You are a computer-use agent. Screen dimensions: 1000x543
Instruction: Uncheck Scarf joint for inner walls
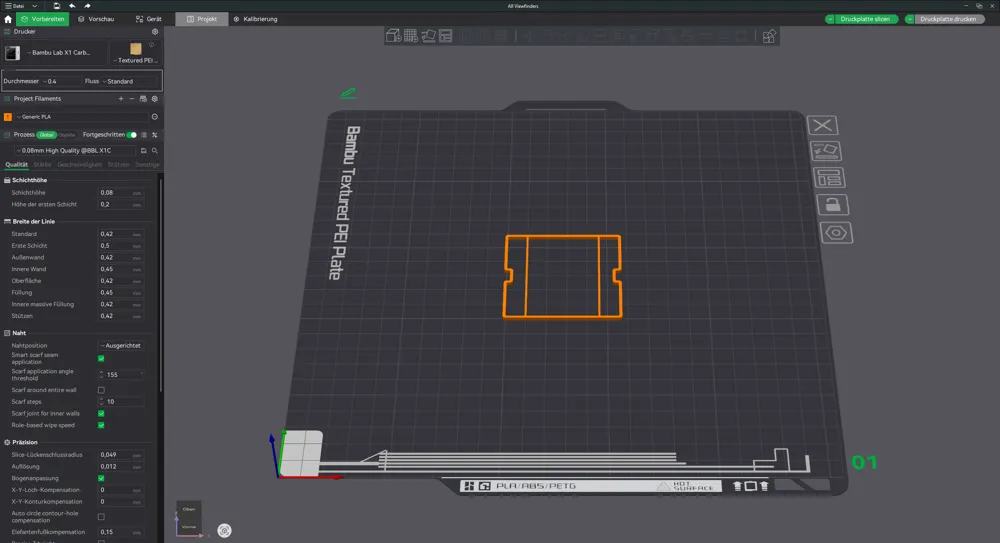[x=101, y=413]
